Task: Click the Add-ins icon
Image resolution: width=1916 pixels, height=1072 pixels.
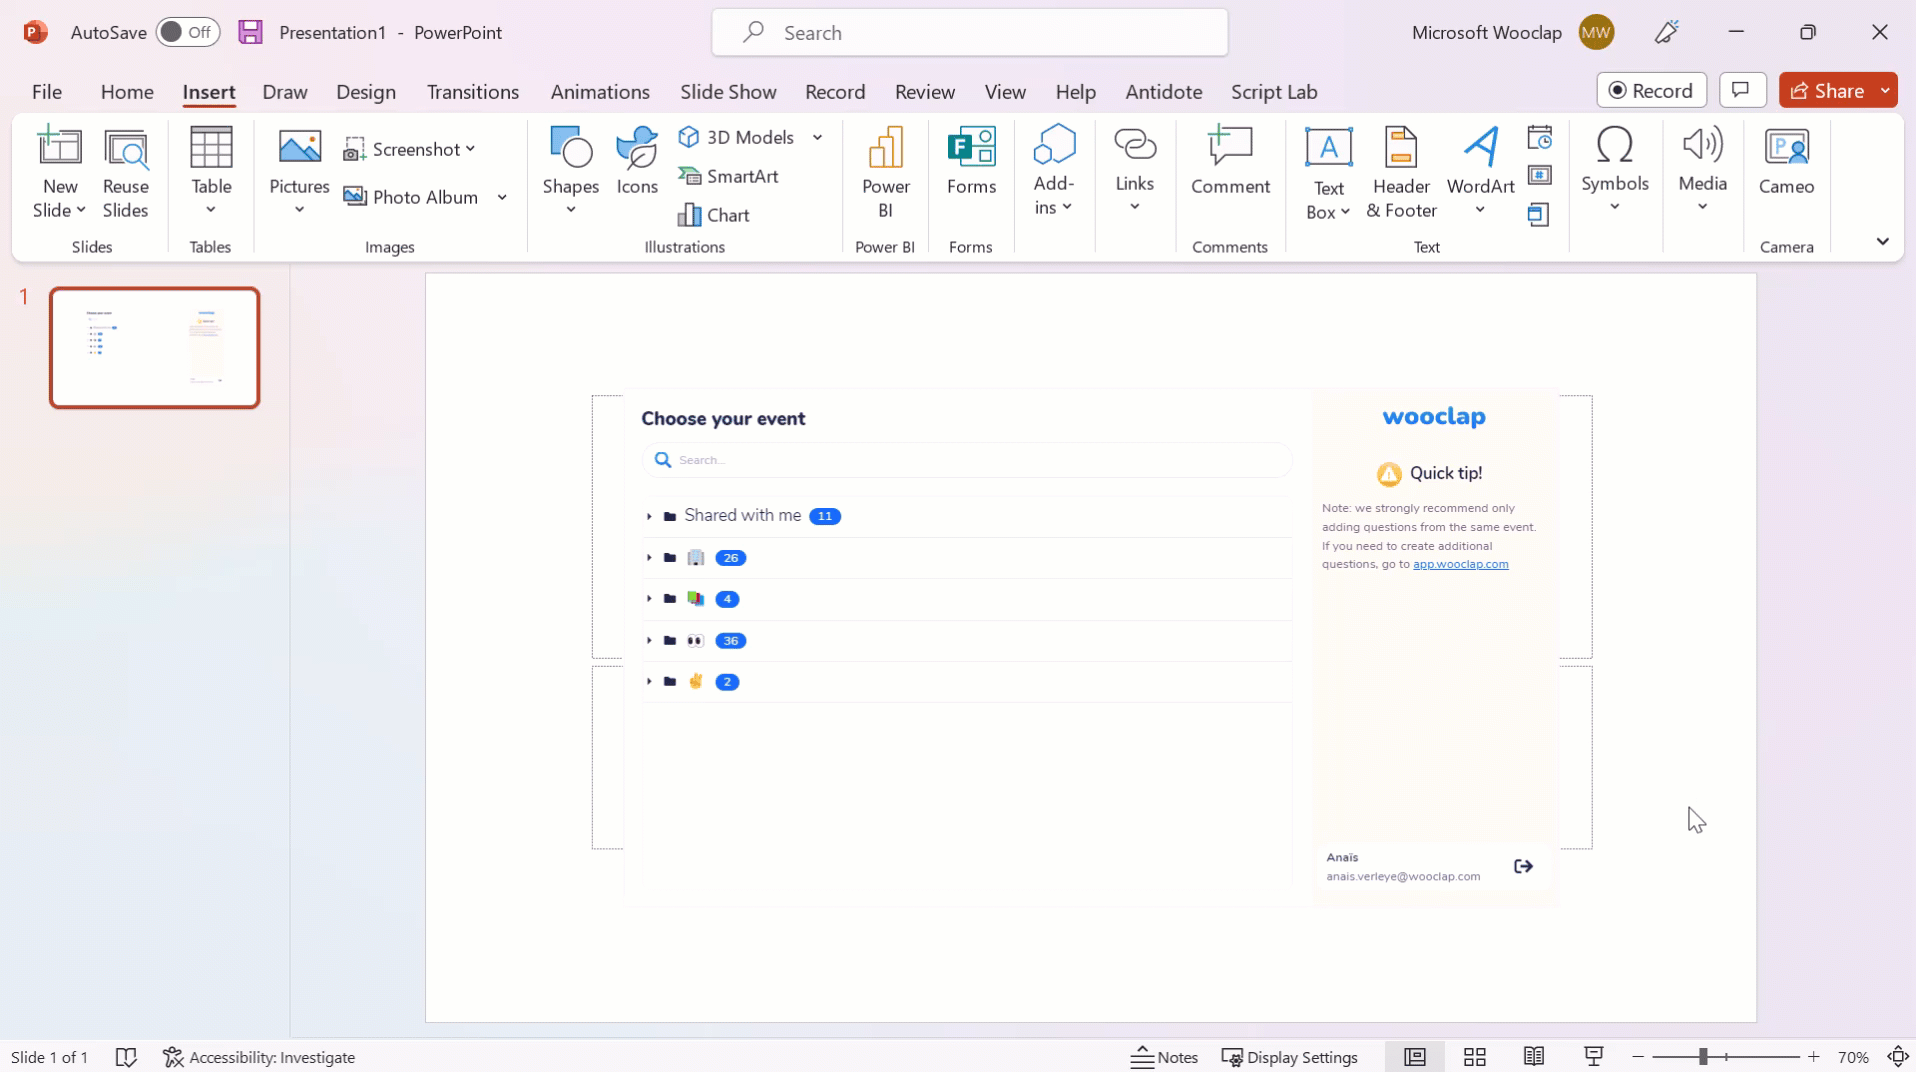Action: 1054,146
